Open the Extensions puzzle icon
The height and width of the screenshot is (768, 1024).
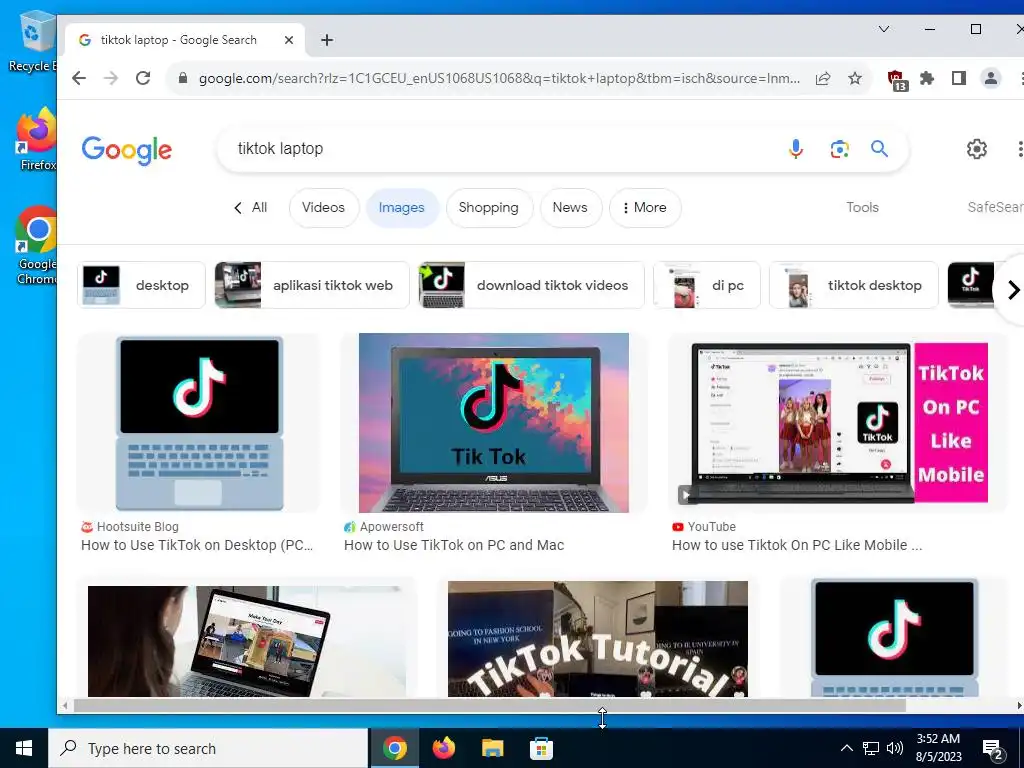[927, 78]
